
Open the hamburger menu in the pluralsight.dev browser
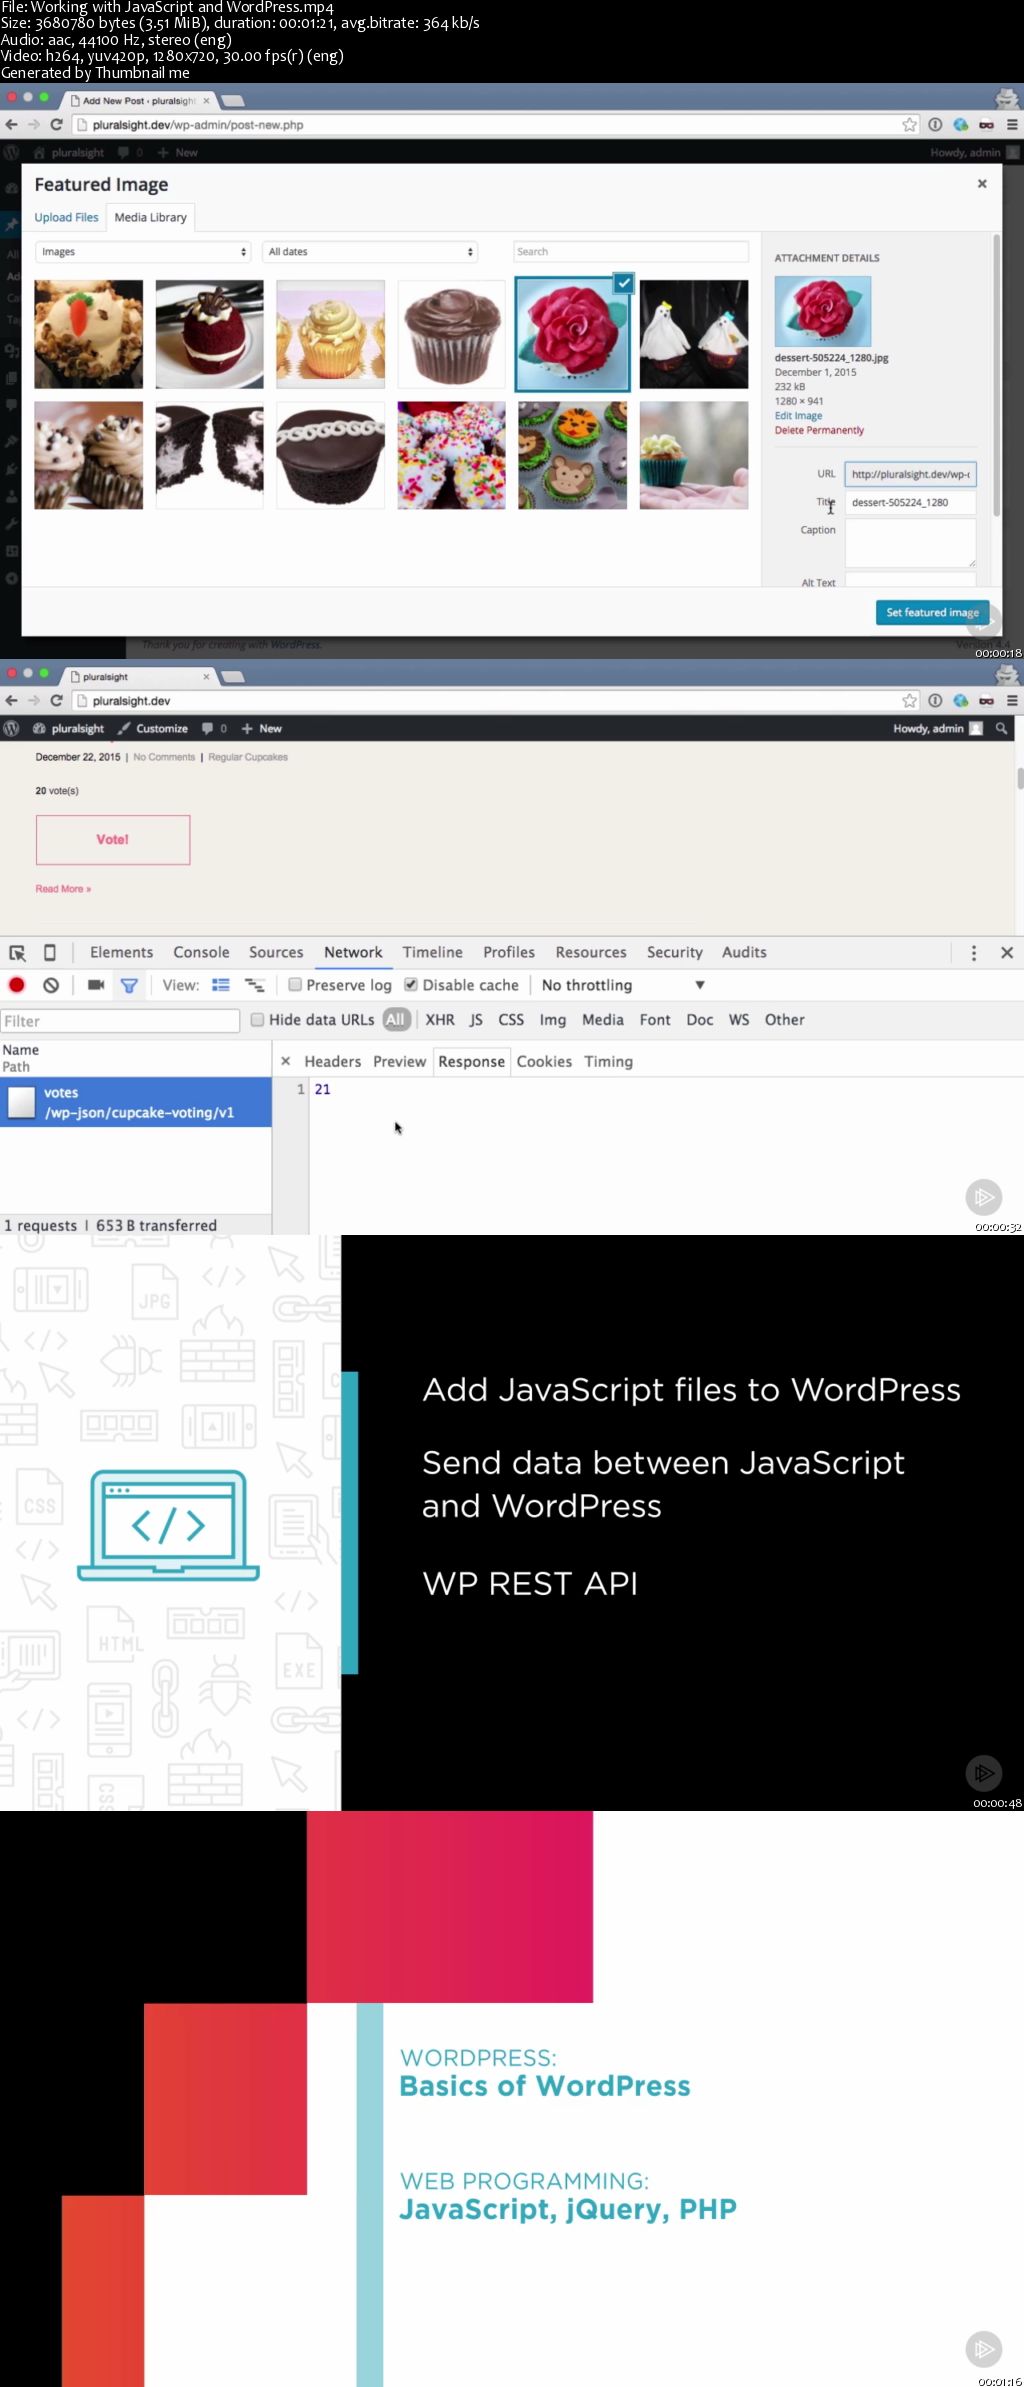[x=1012, y=701]
